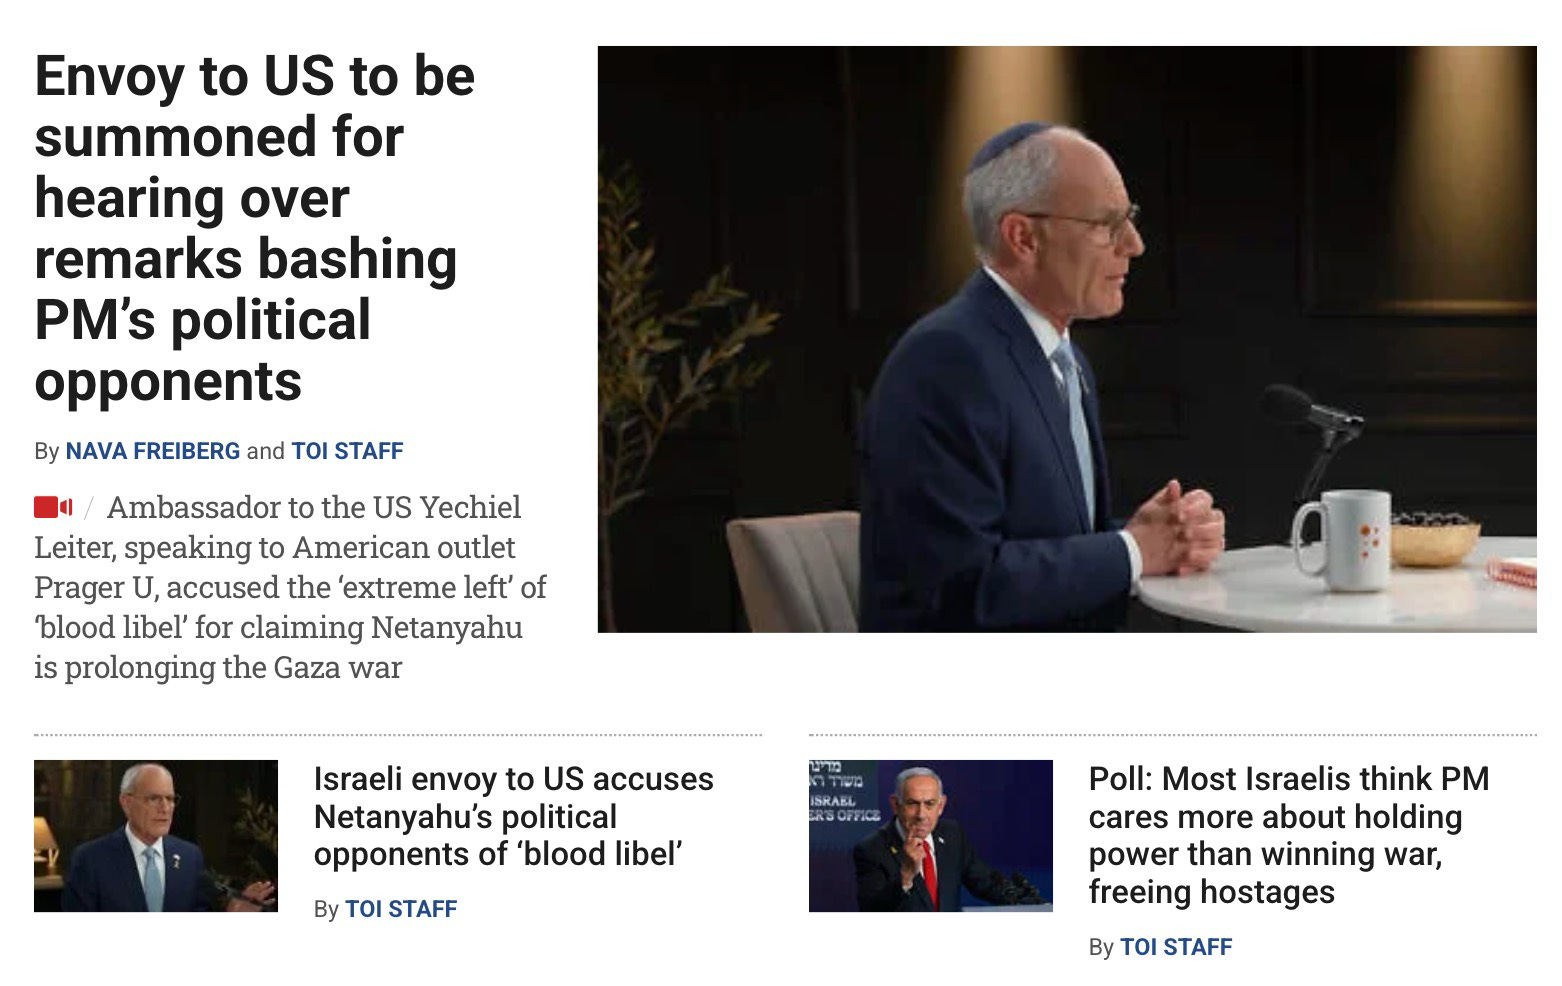Open the 'Poll: Most Israelis think PM' article
Viewport: 1562px width, 986px height.
coord(1289,835)
